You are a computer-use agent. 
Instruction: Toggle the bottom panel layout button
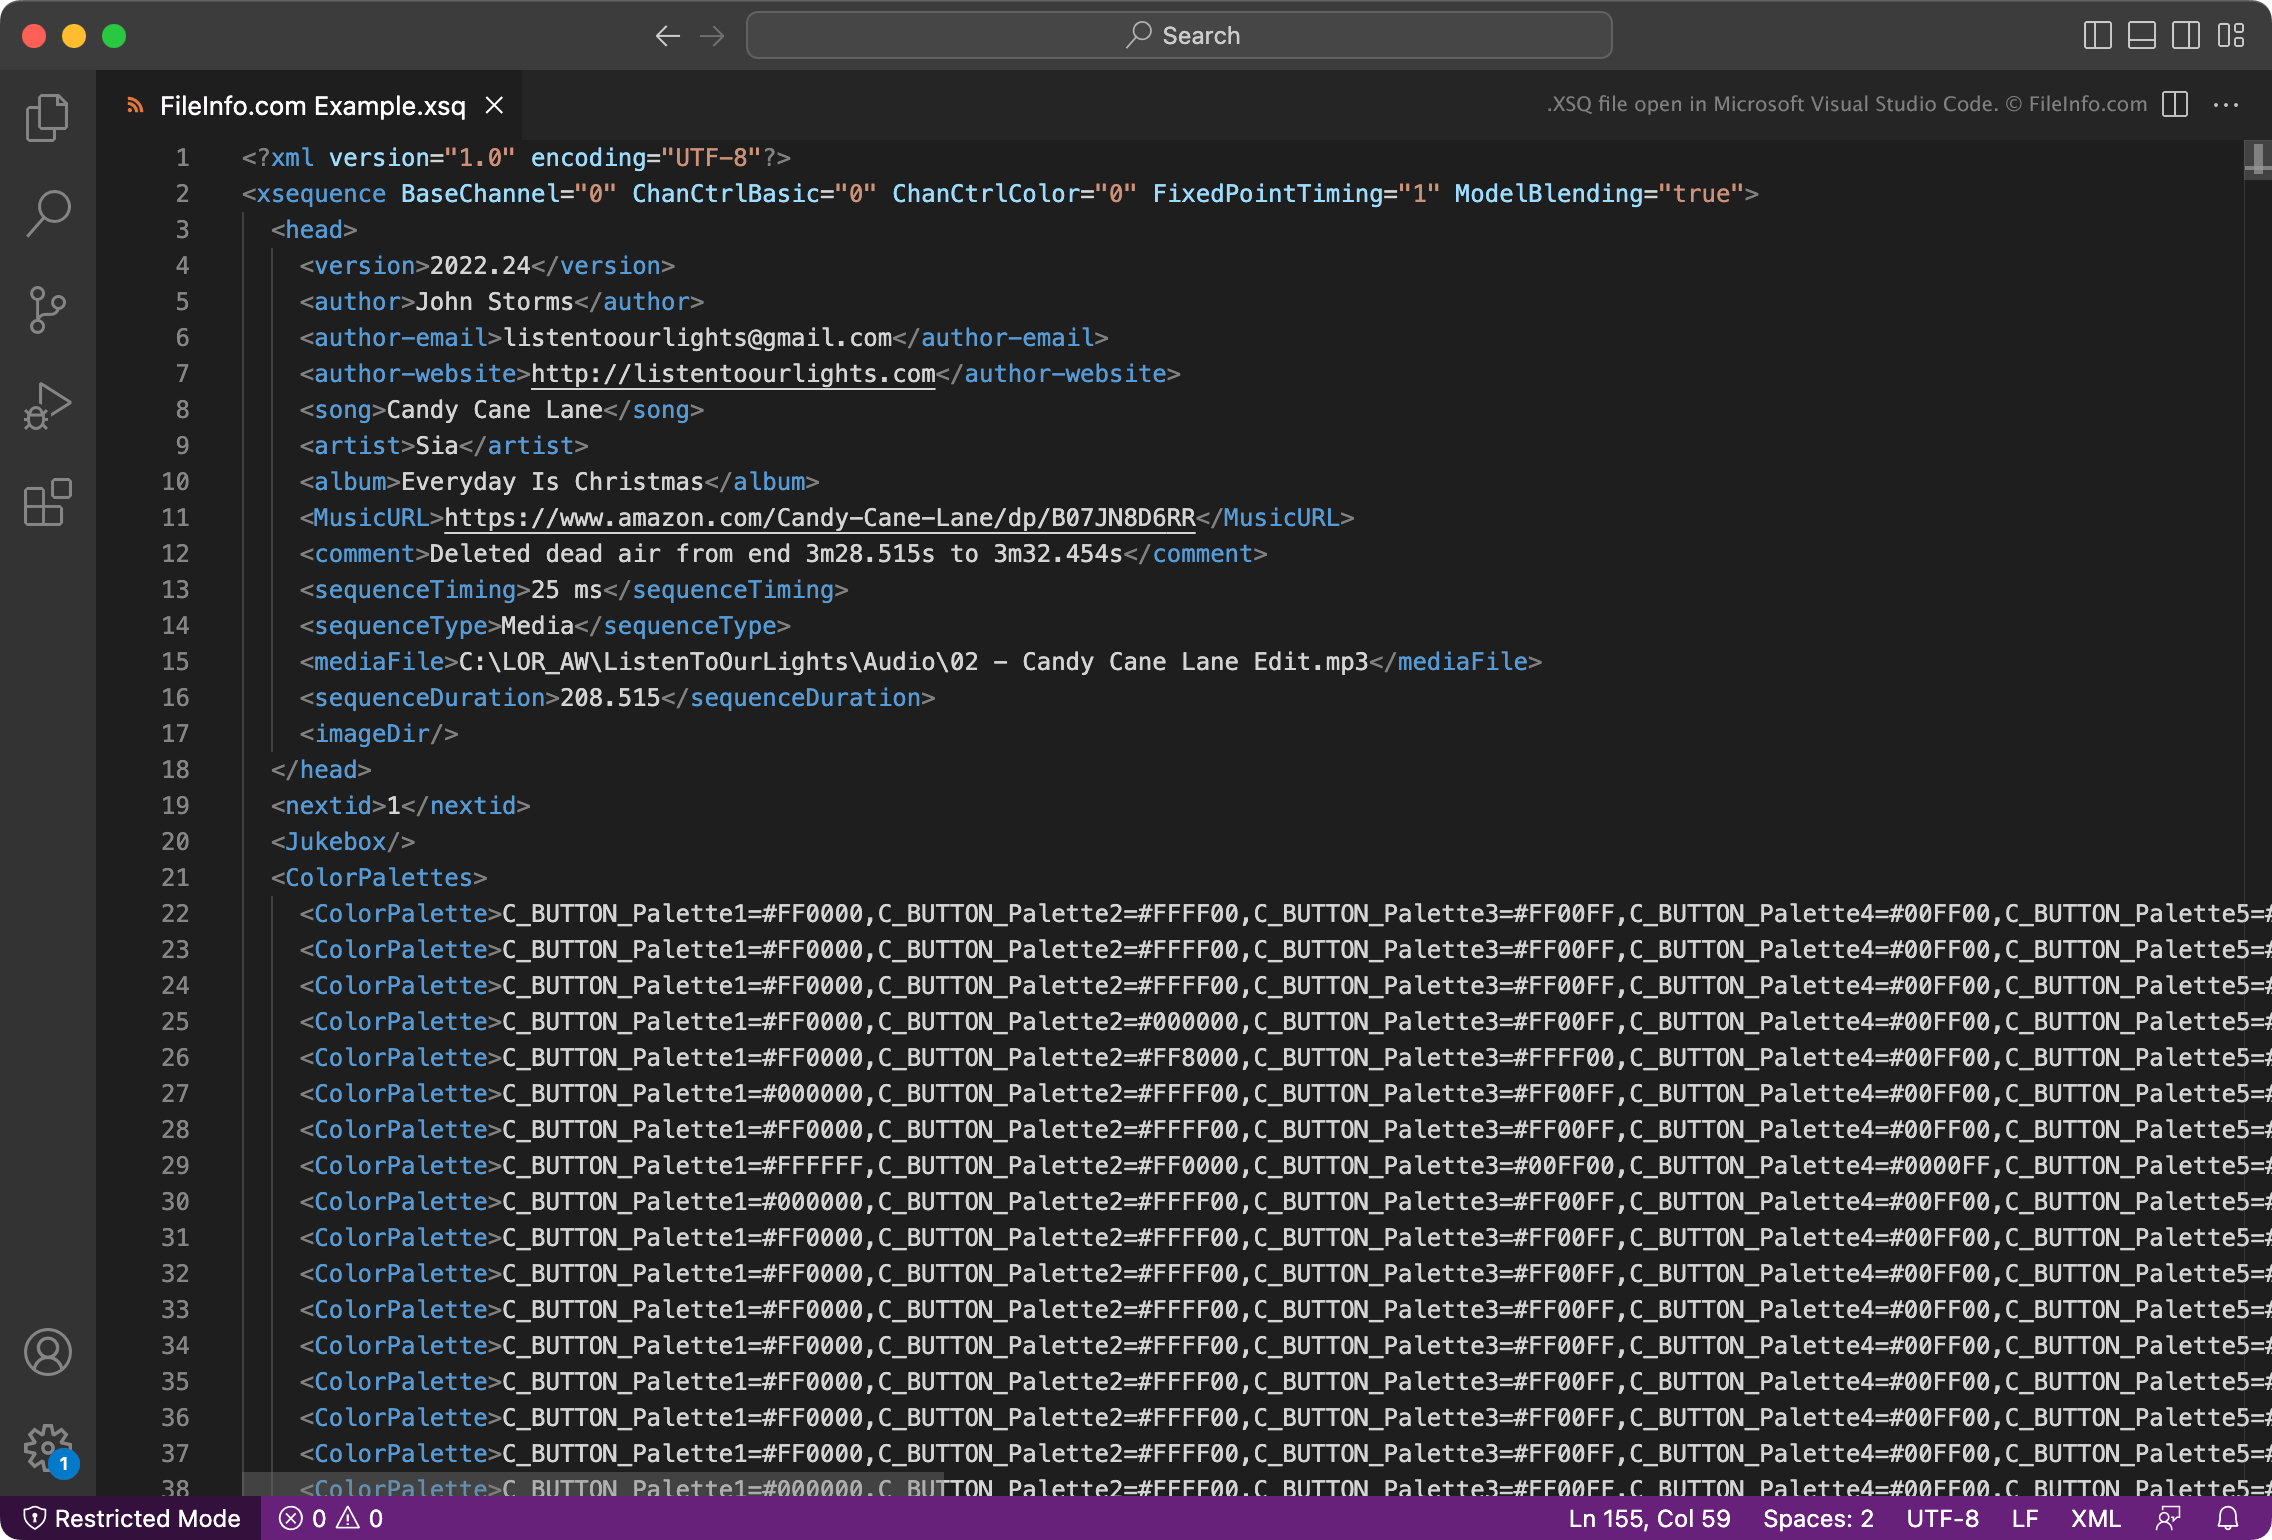pos(2141,36)
